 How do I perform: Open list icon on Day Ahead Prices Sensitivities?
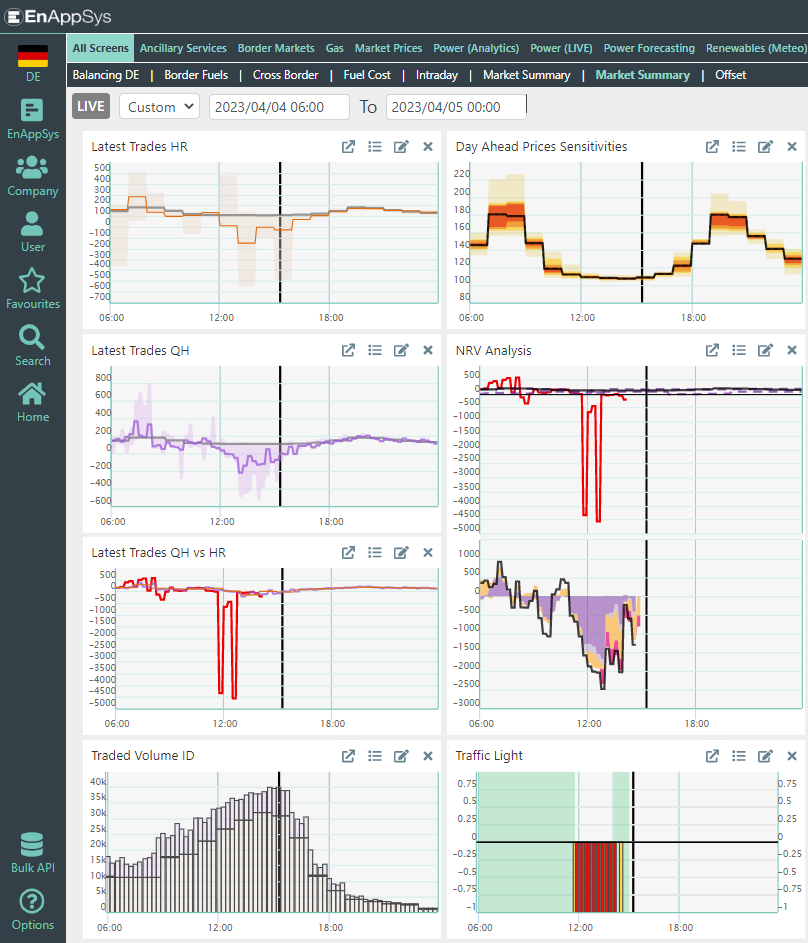(739, 147)
